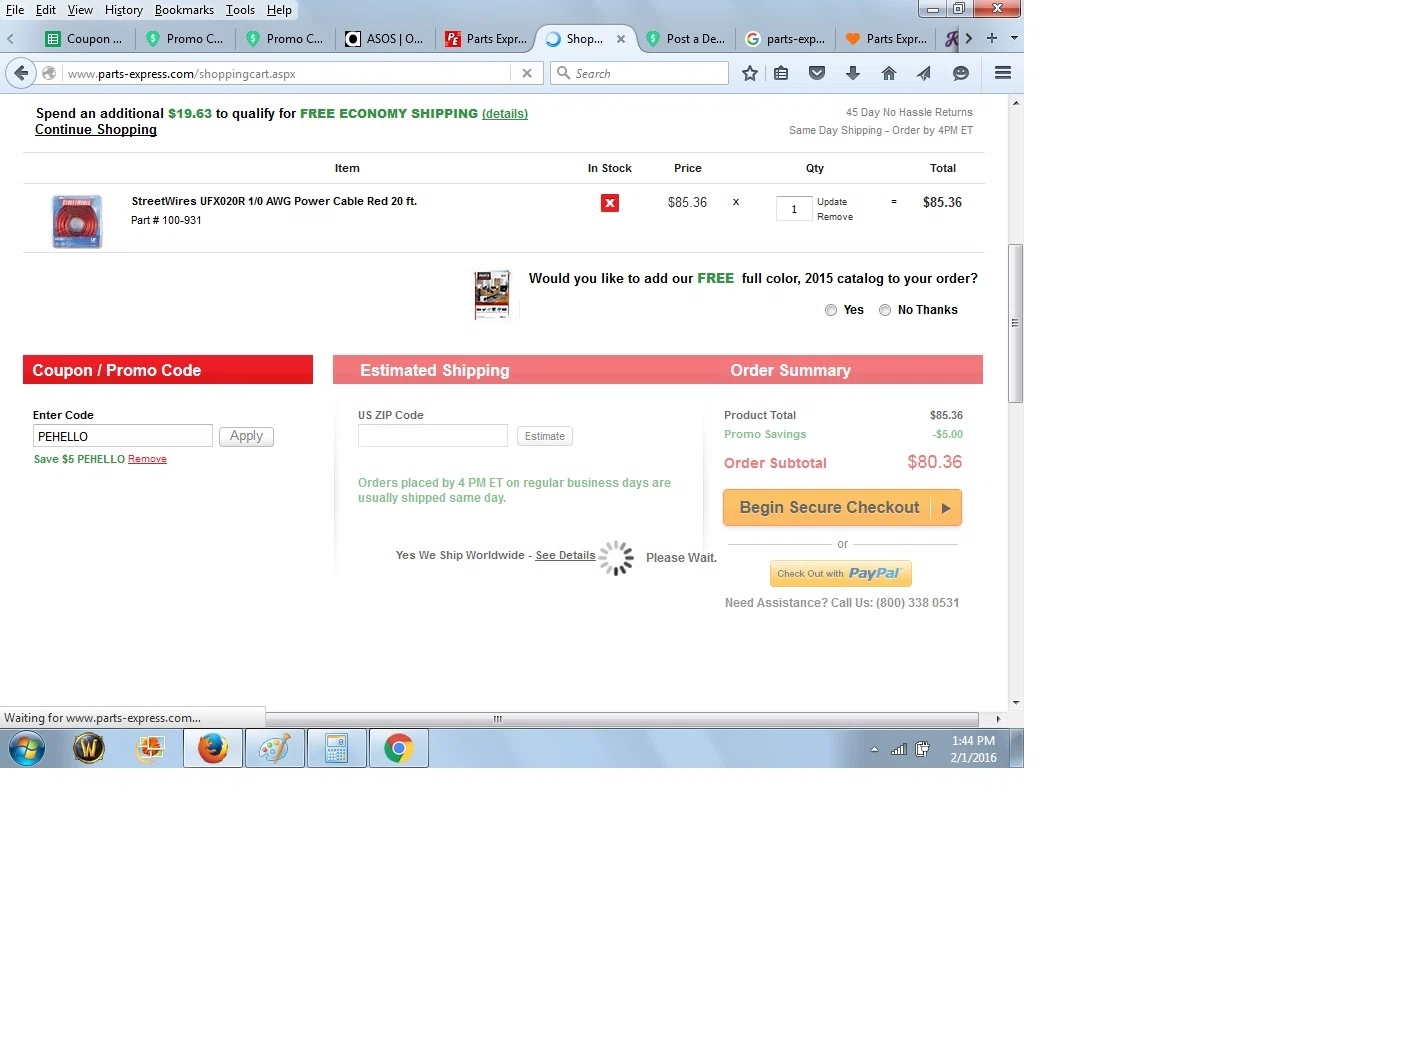Open free shipping details link
The width and height of the screenshot is (1422, 1064).
point(505,114)
